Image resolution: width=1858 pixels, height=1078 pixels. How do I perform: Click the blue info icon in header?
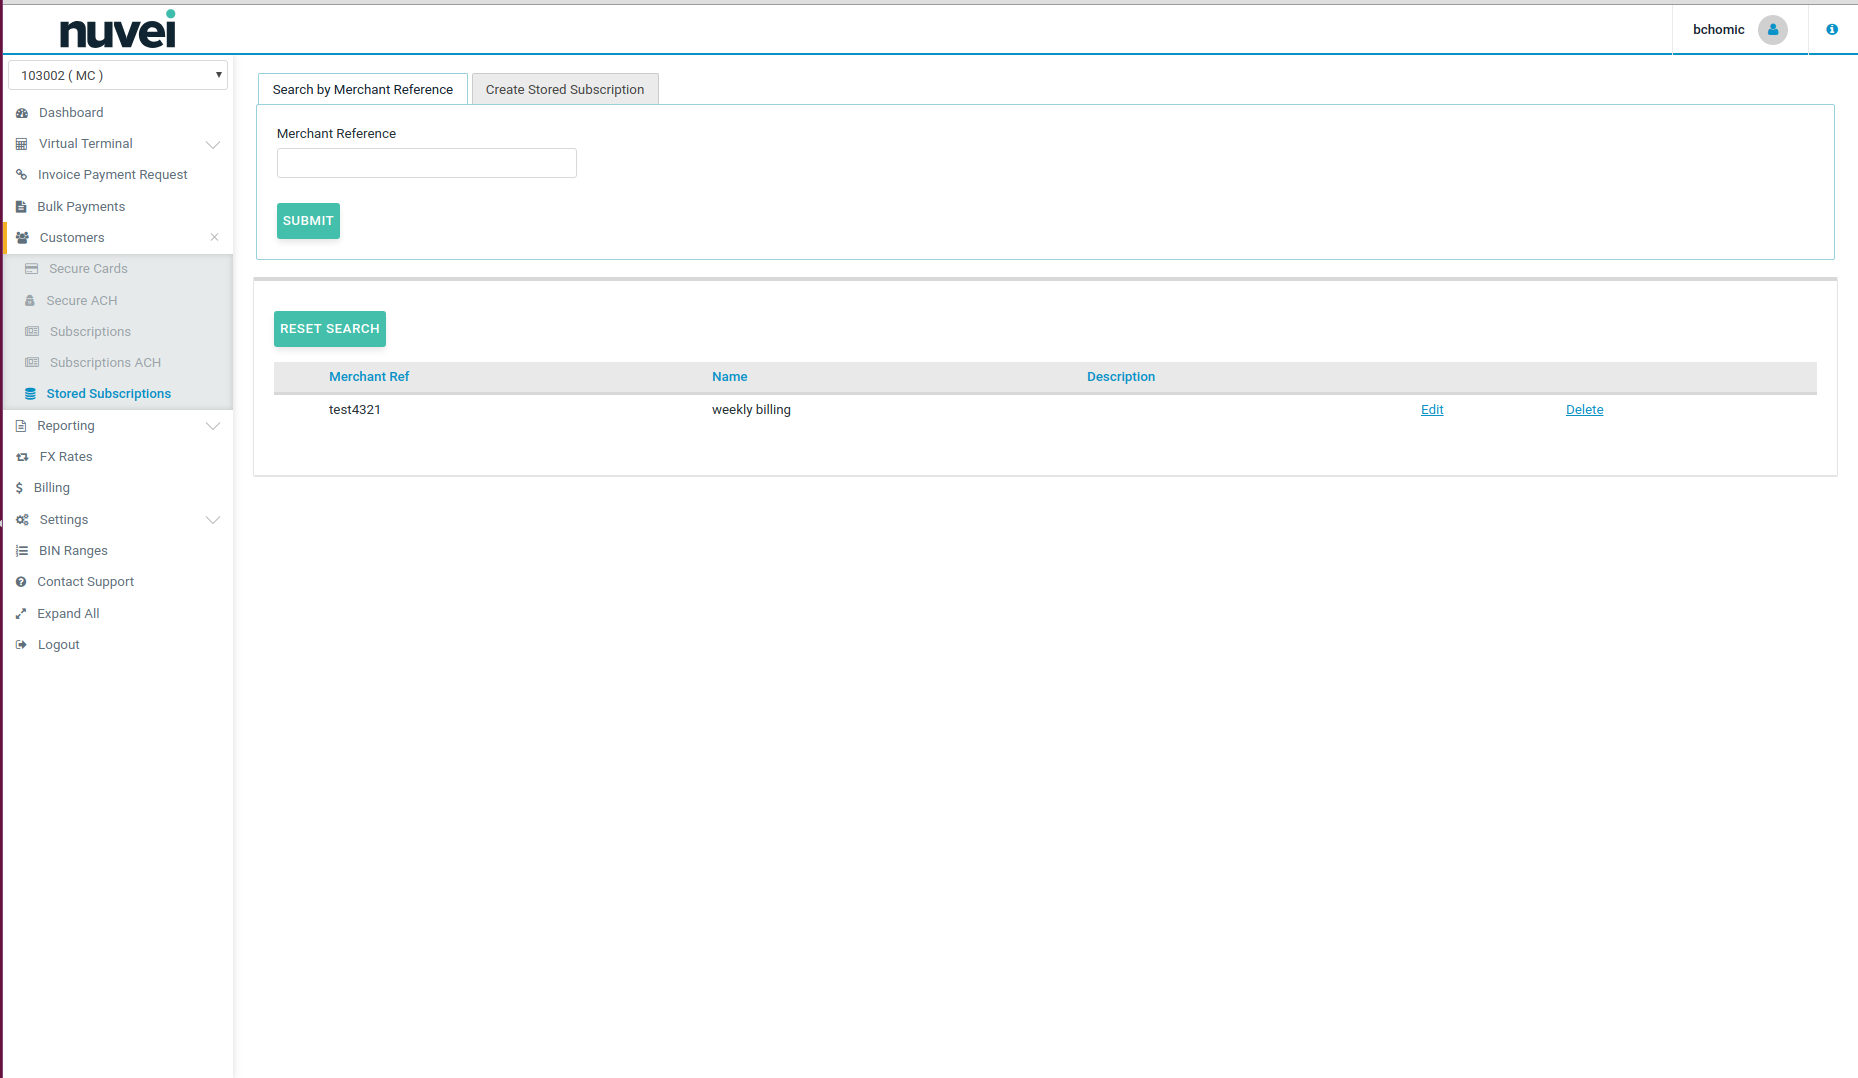1831,30
